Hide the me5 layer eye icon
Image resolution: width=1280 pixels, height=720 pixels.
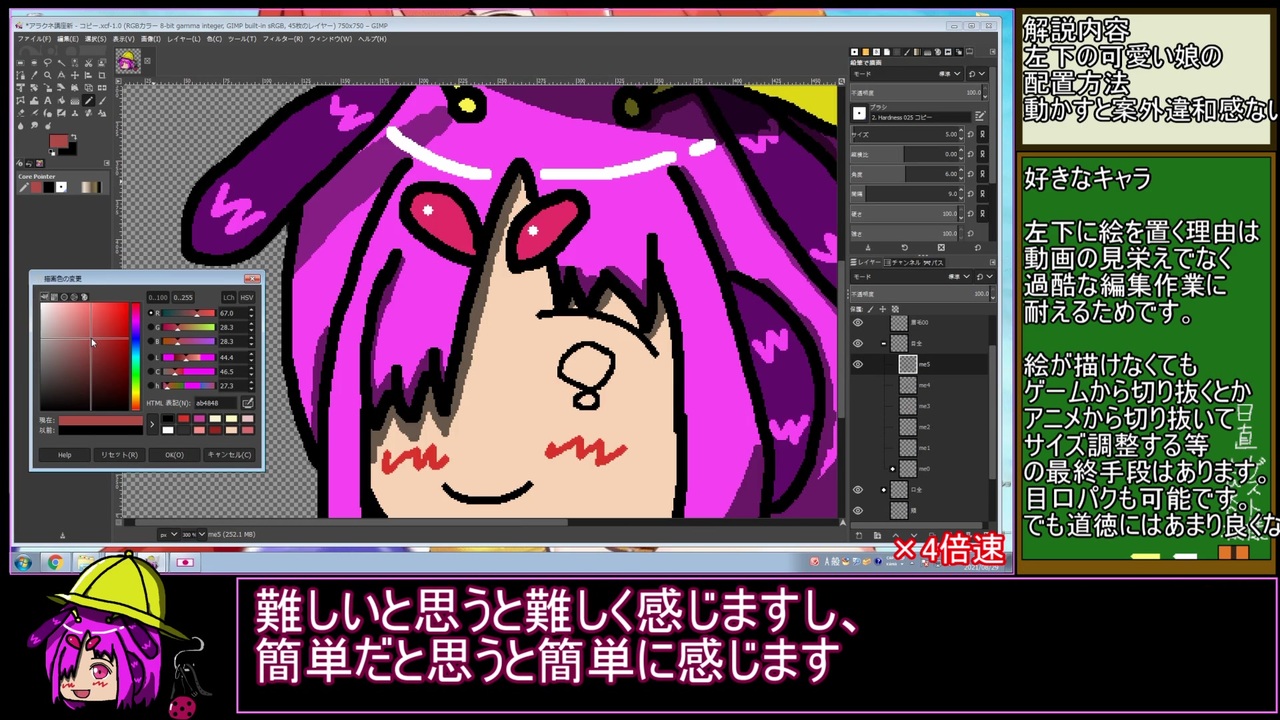pos(858,364)
